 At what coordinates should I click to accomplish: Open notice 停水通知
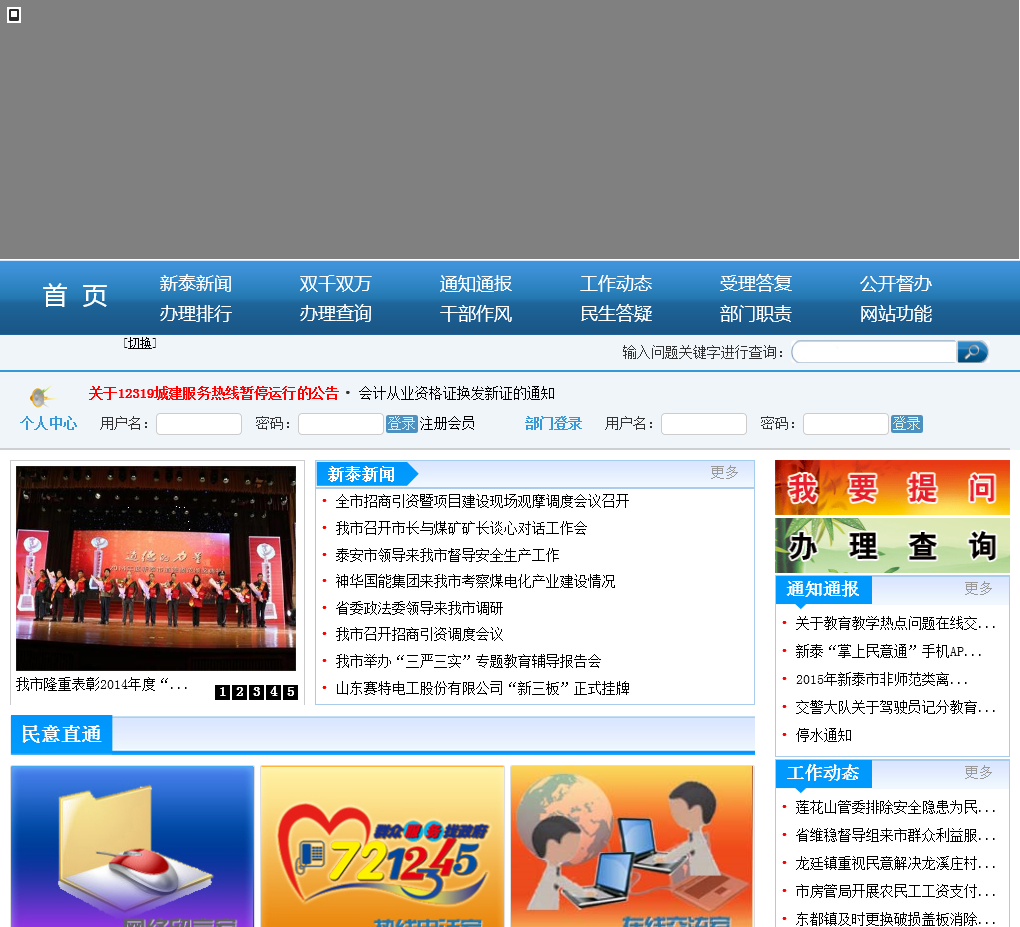tap(824, 736)
